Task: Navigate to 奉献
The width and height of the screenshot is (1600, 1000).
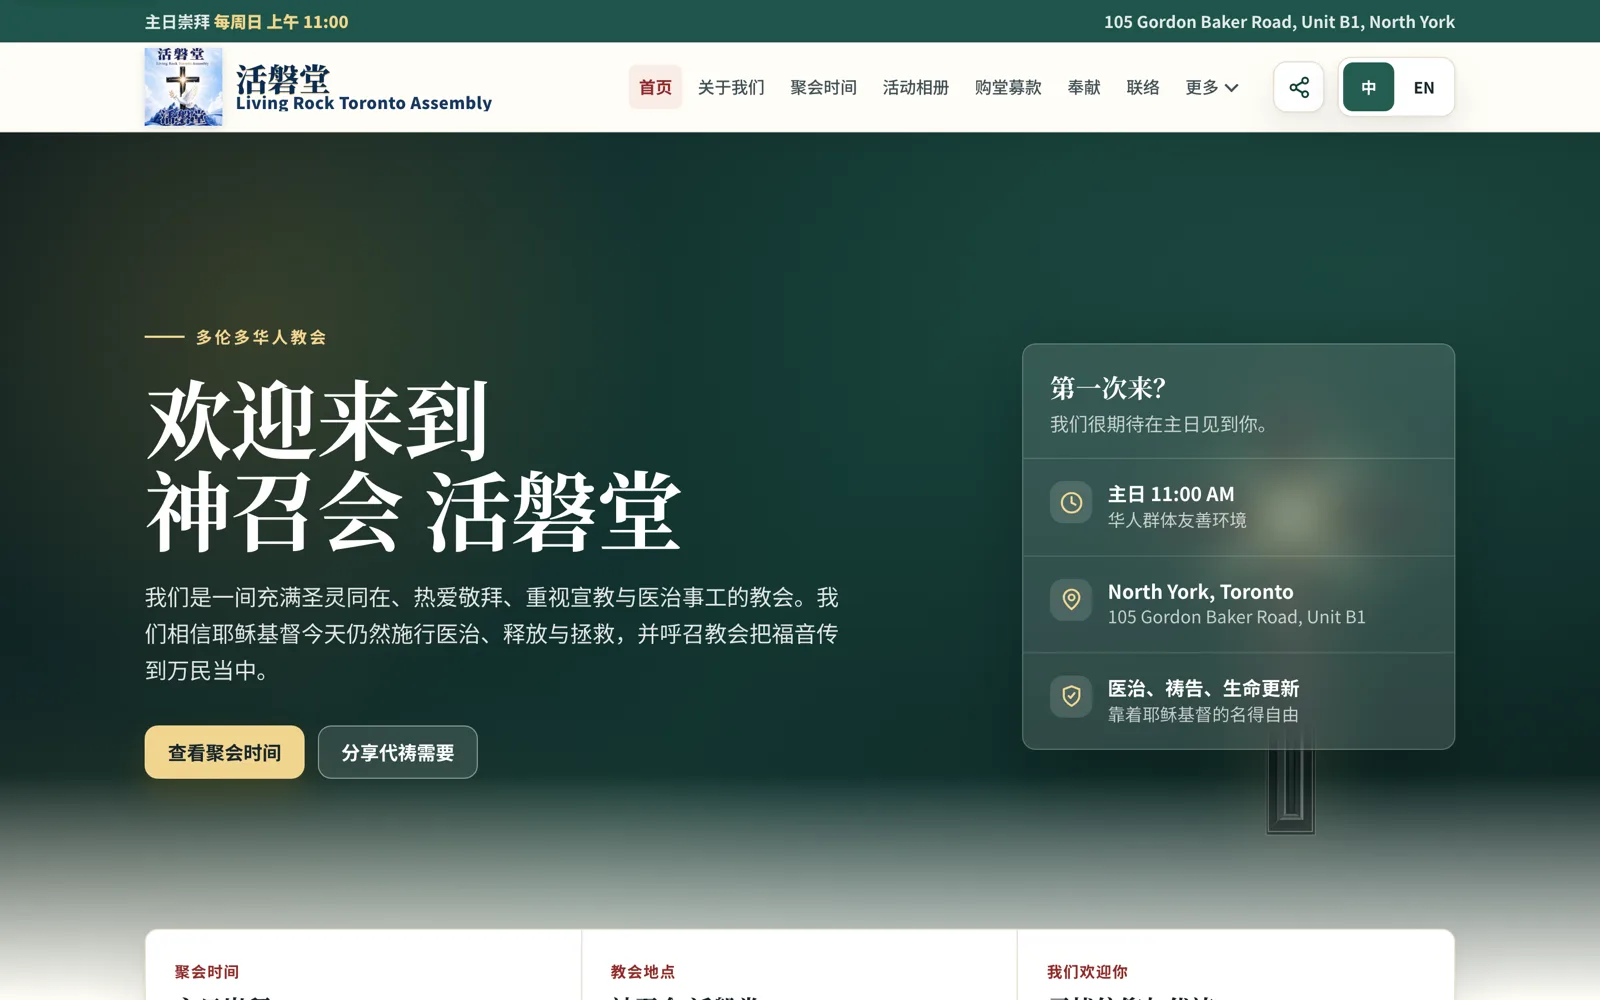Action: [1084, 87]
